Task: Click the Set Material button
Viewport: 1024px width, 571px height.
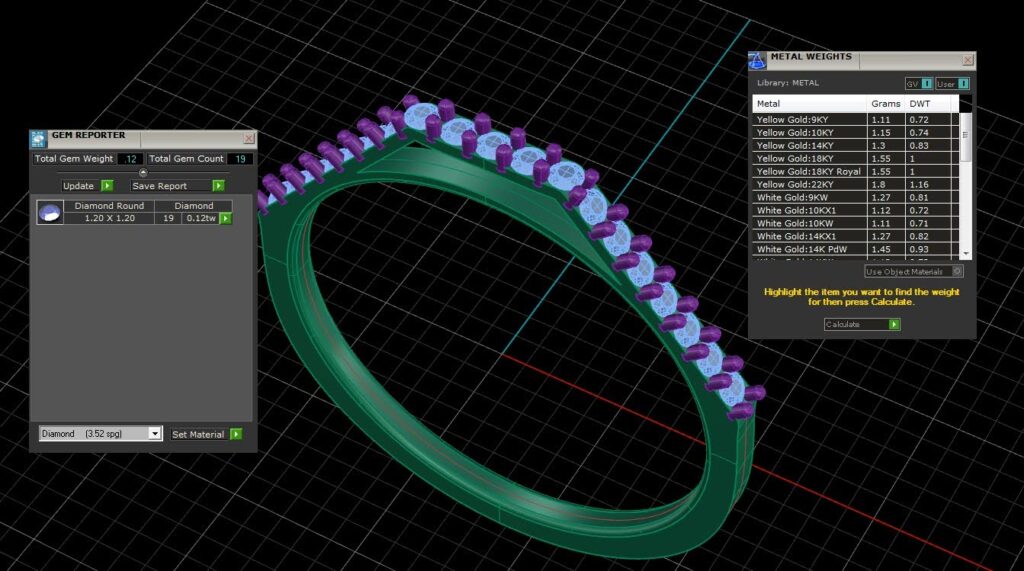Action: click(206, 434)
